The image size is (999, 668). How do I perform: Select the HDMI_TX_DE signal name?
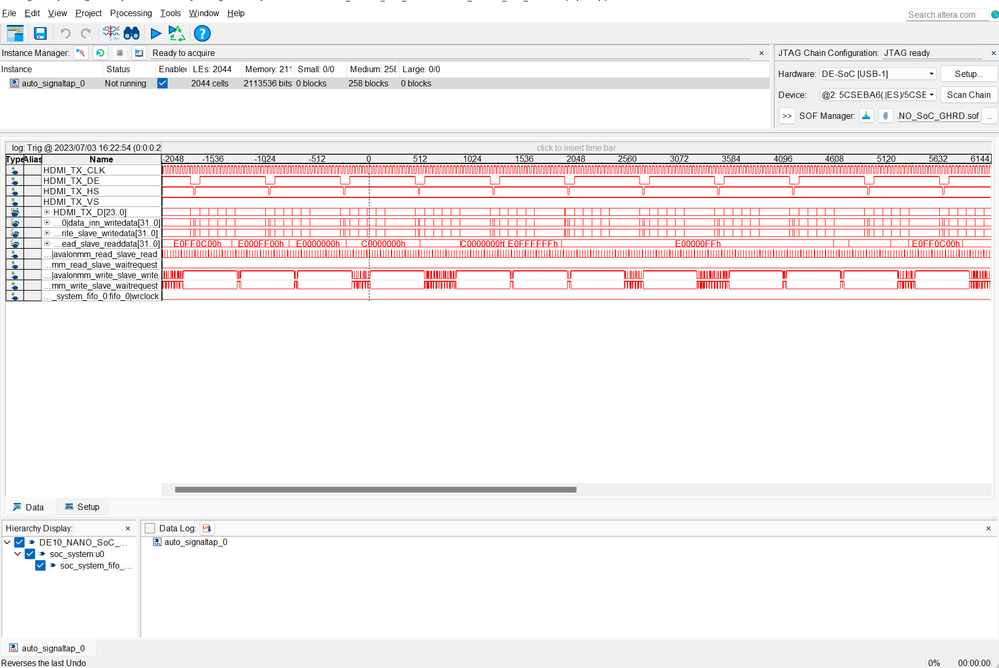tap(71, 181)
